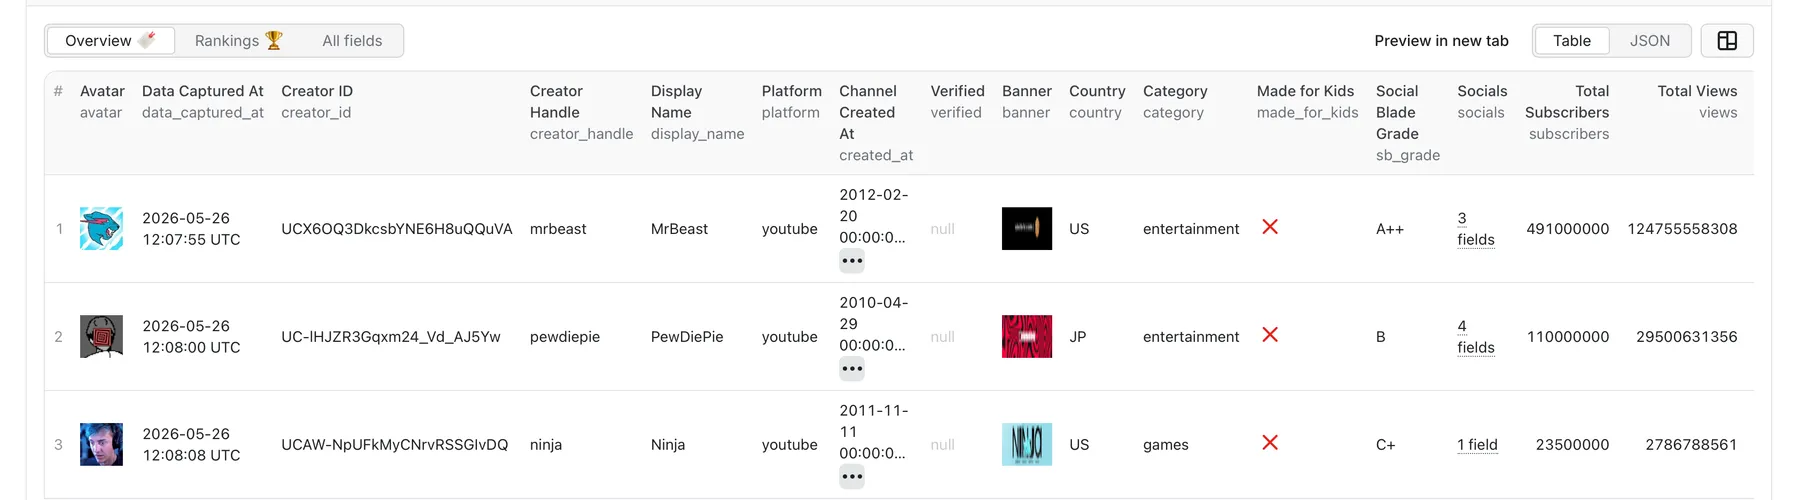Click the pewdiepie creator handle cell
This screenshot has width=1800, height=500.
coord(565,337)
